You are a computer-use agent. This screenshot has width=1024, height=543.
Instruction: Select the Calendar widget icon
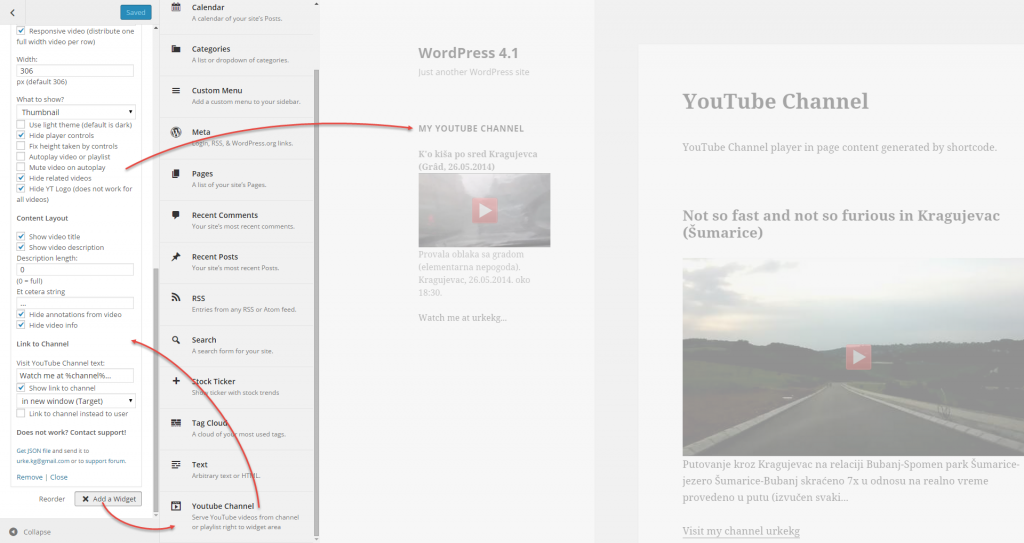(176, 7)
